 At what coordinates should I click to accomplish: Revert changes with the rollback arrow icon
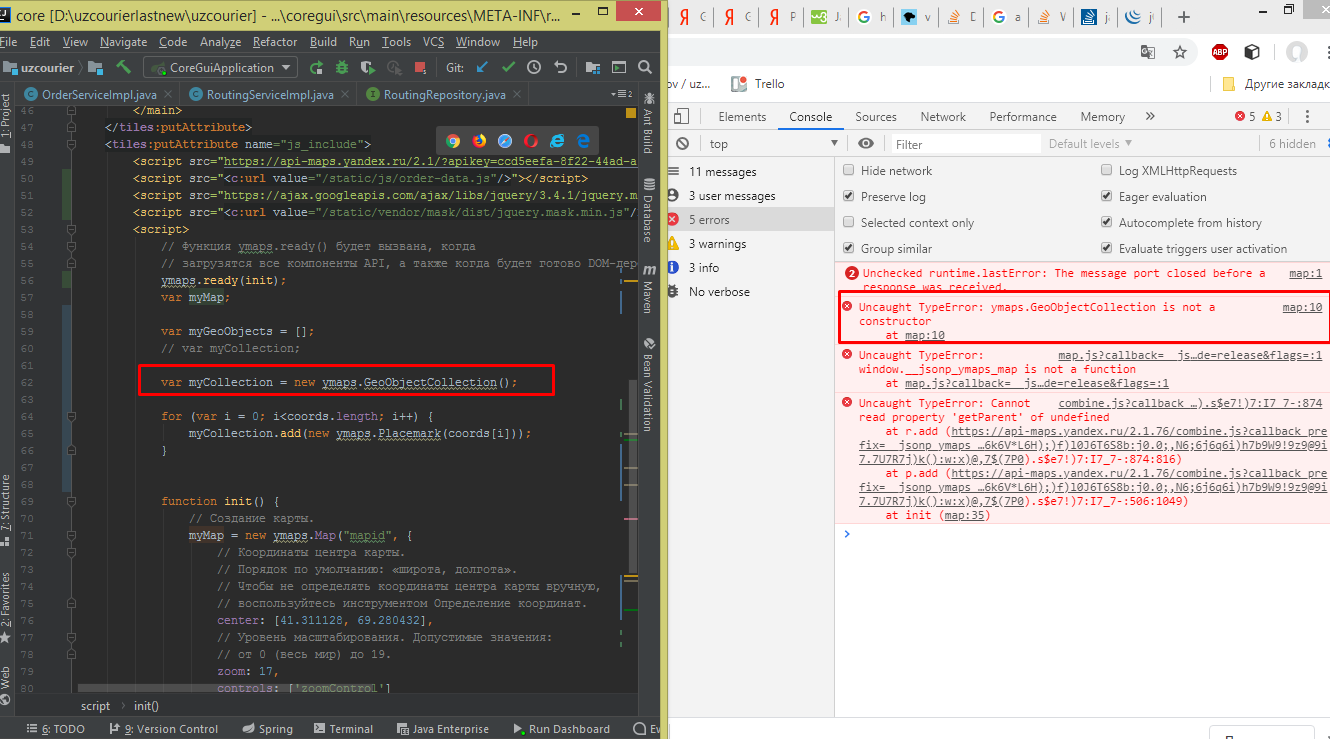(x=560, y=68)
